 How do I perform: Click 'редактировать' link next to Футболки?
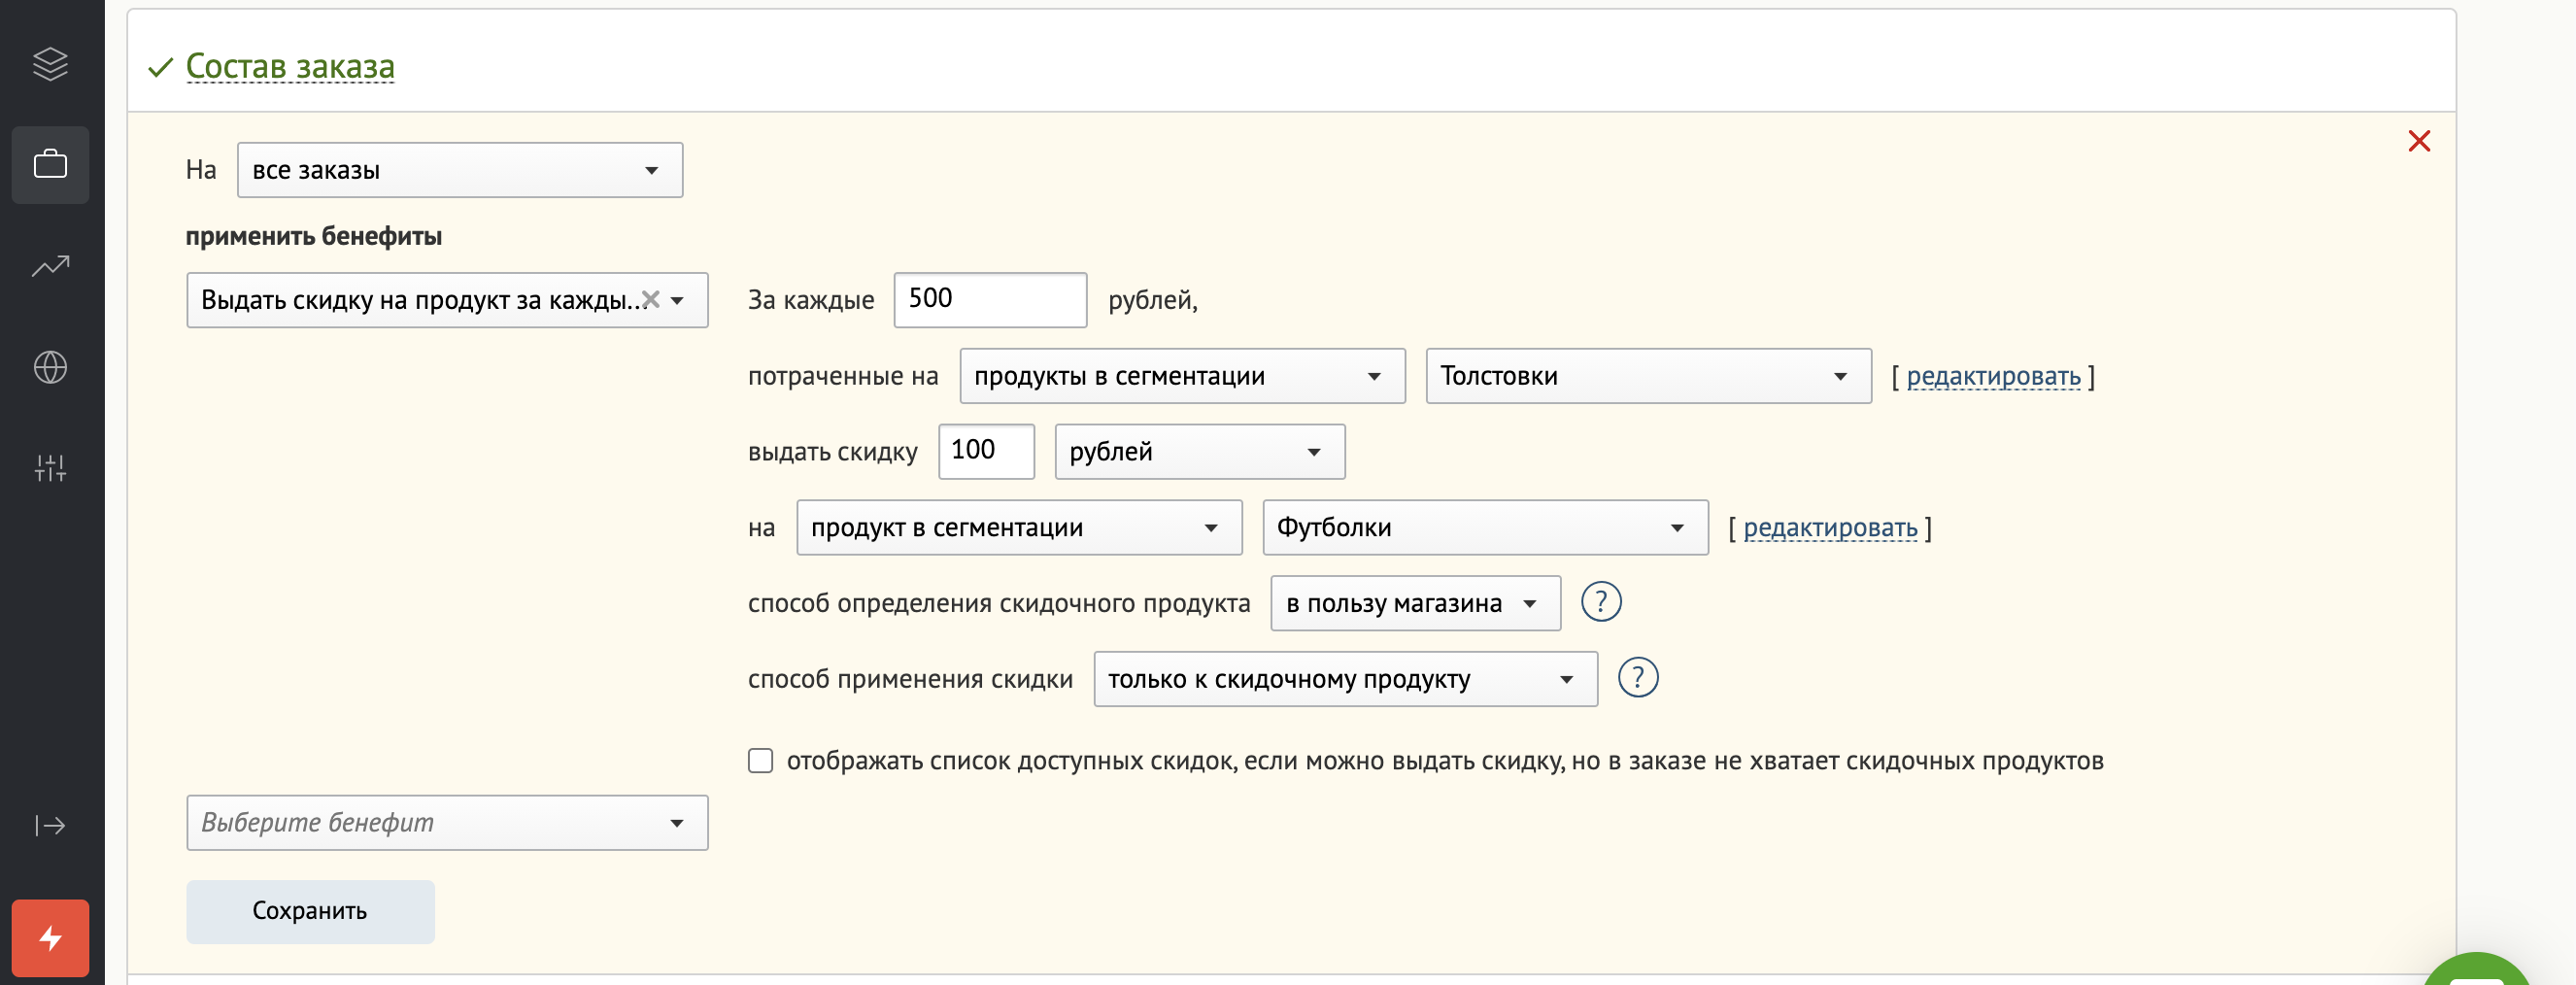(1830, 528)
